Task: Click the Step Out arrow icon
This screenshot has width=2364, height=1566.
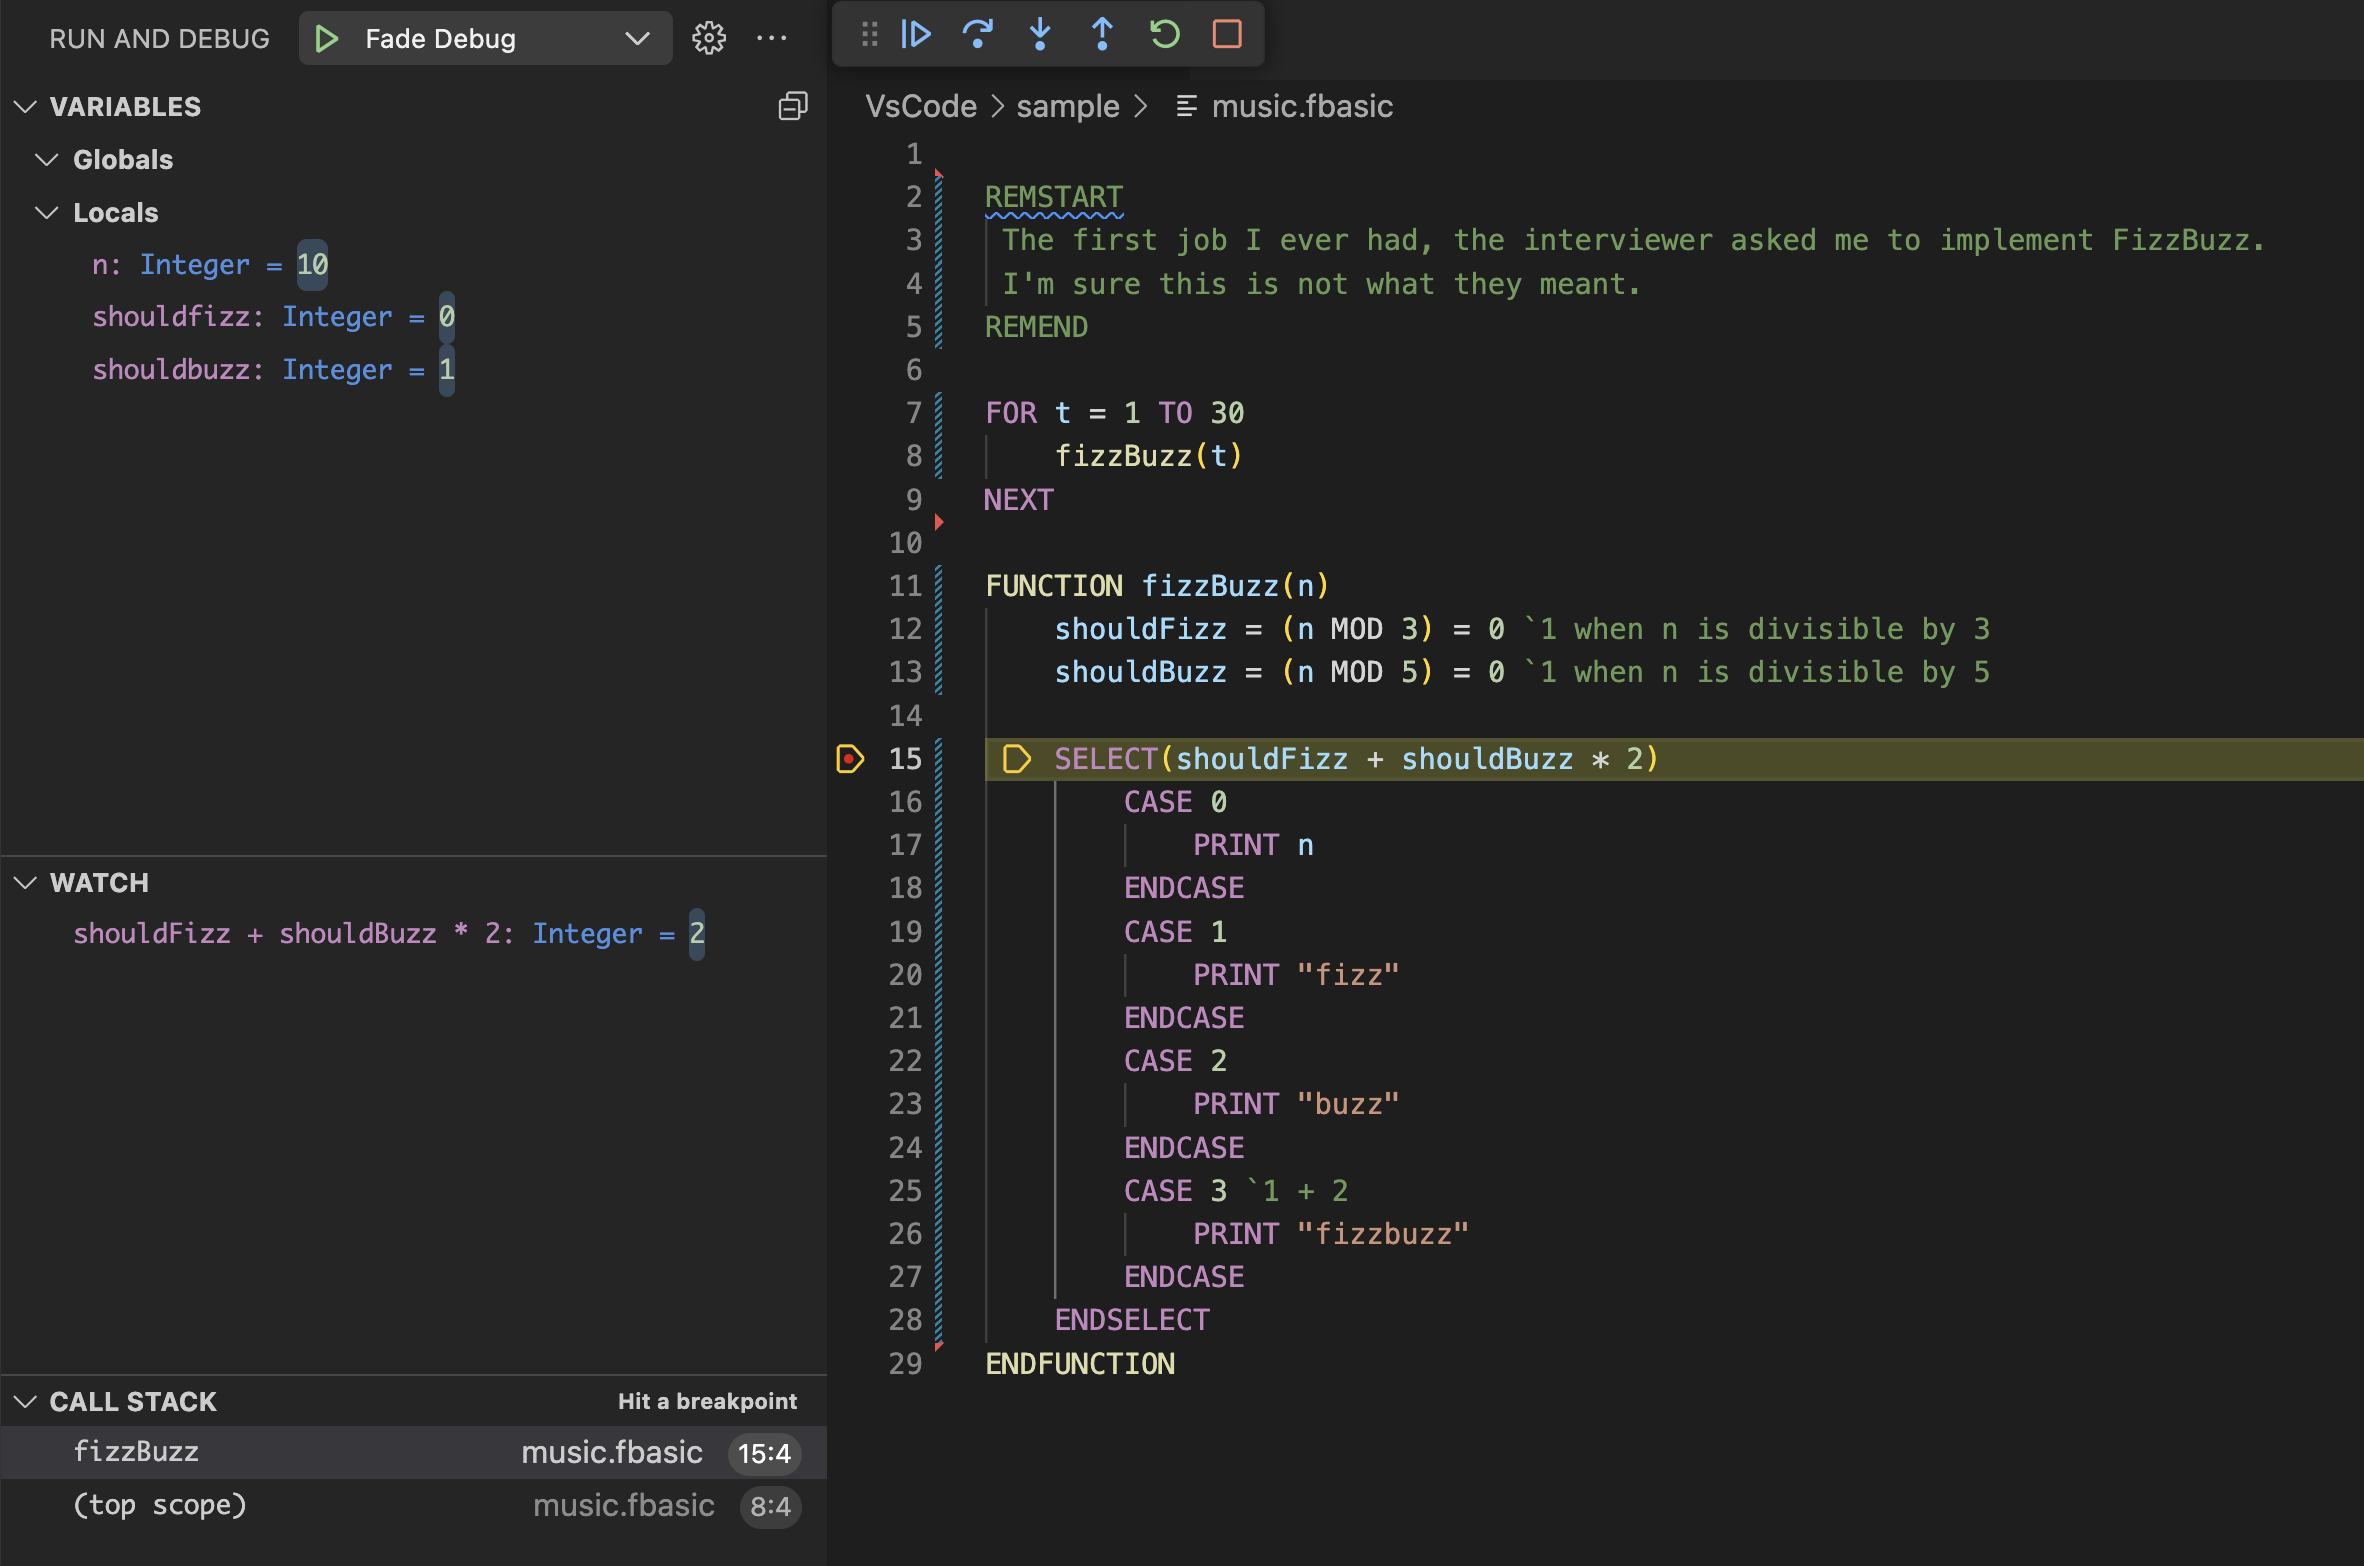Action: tap(1102, 35)
